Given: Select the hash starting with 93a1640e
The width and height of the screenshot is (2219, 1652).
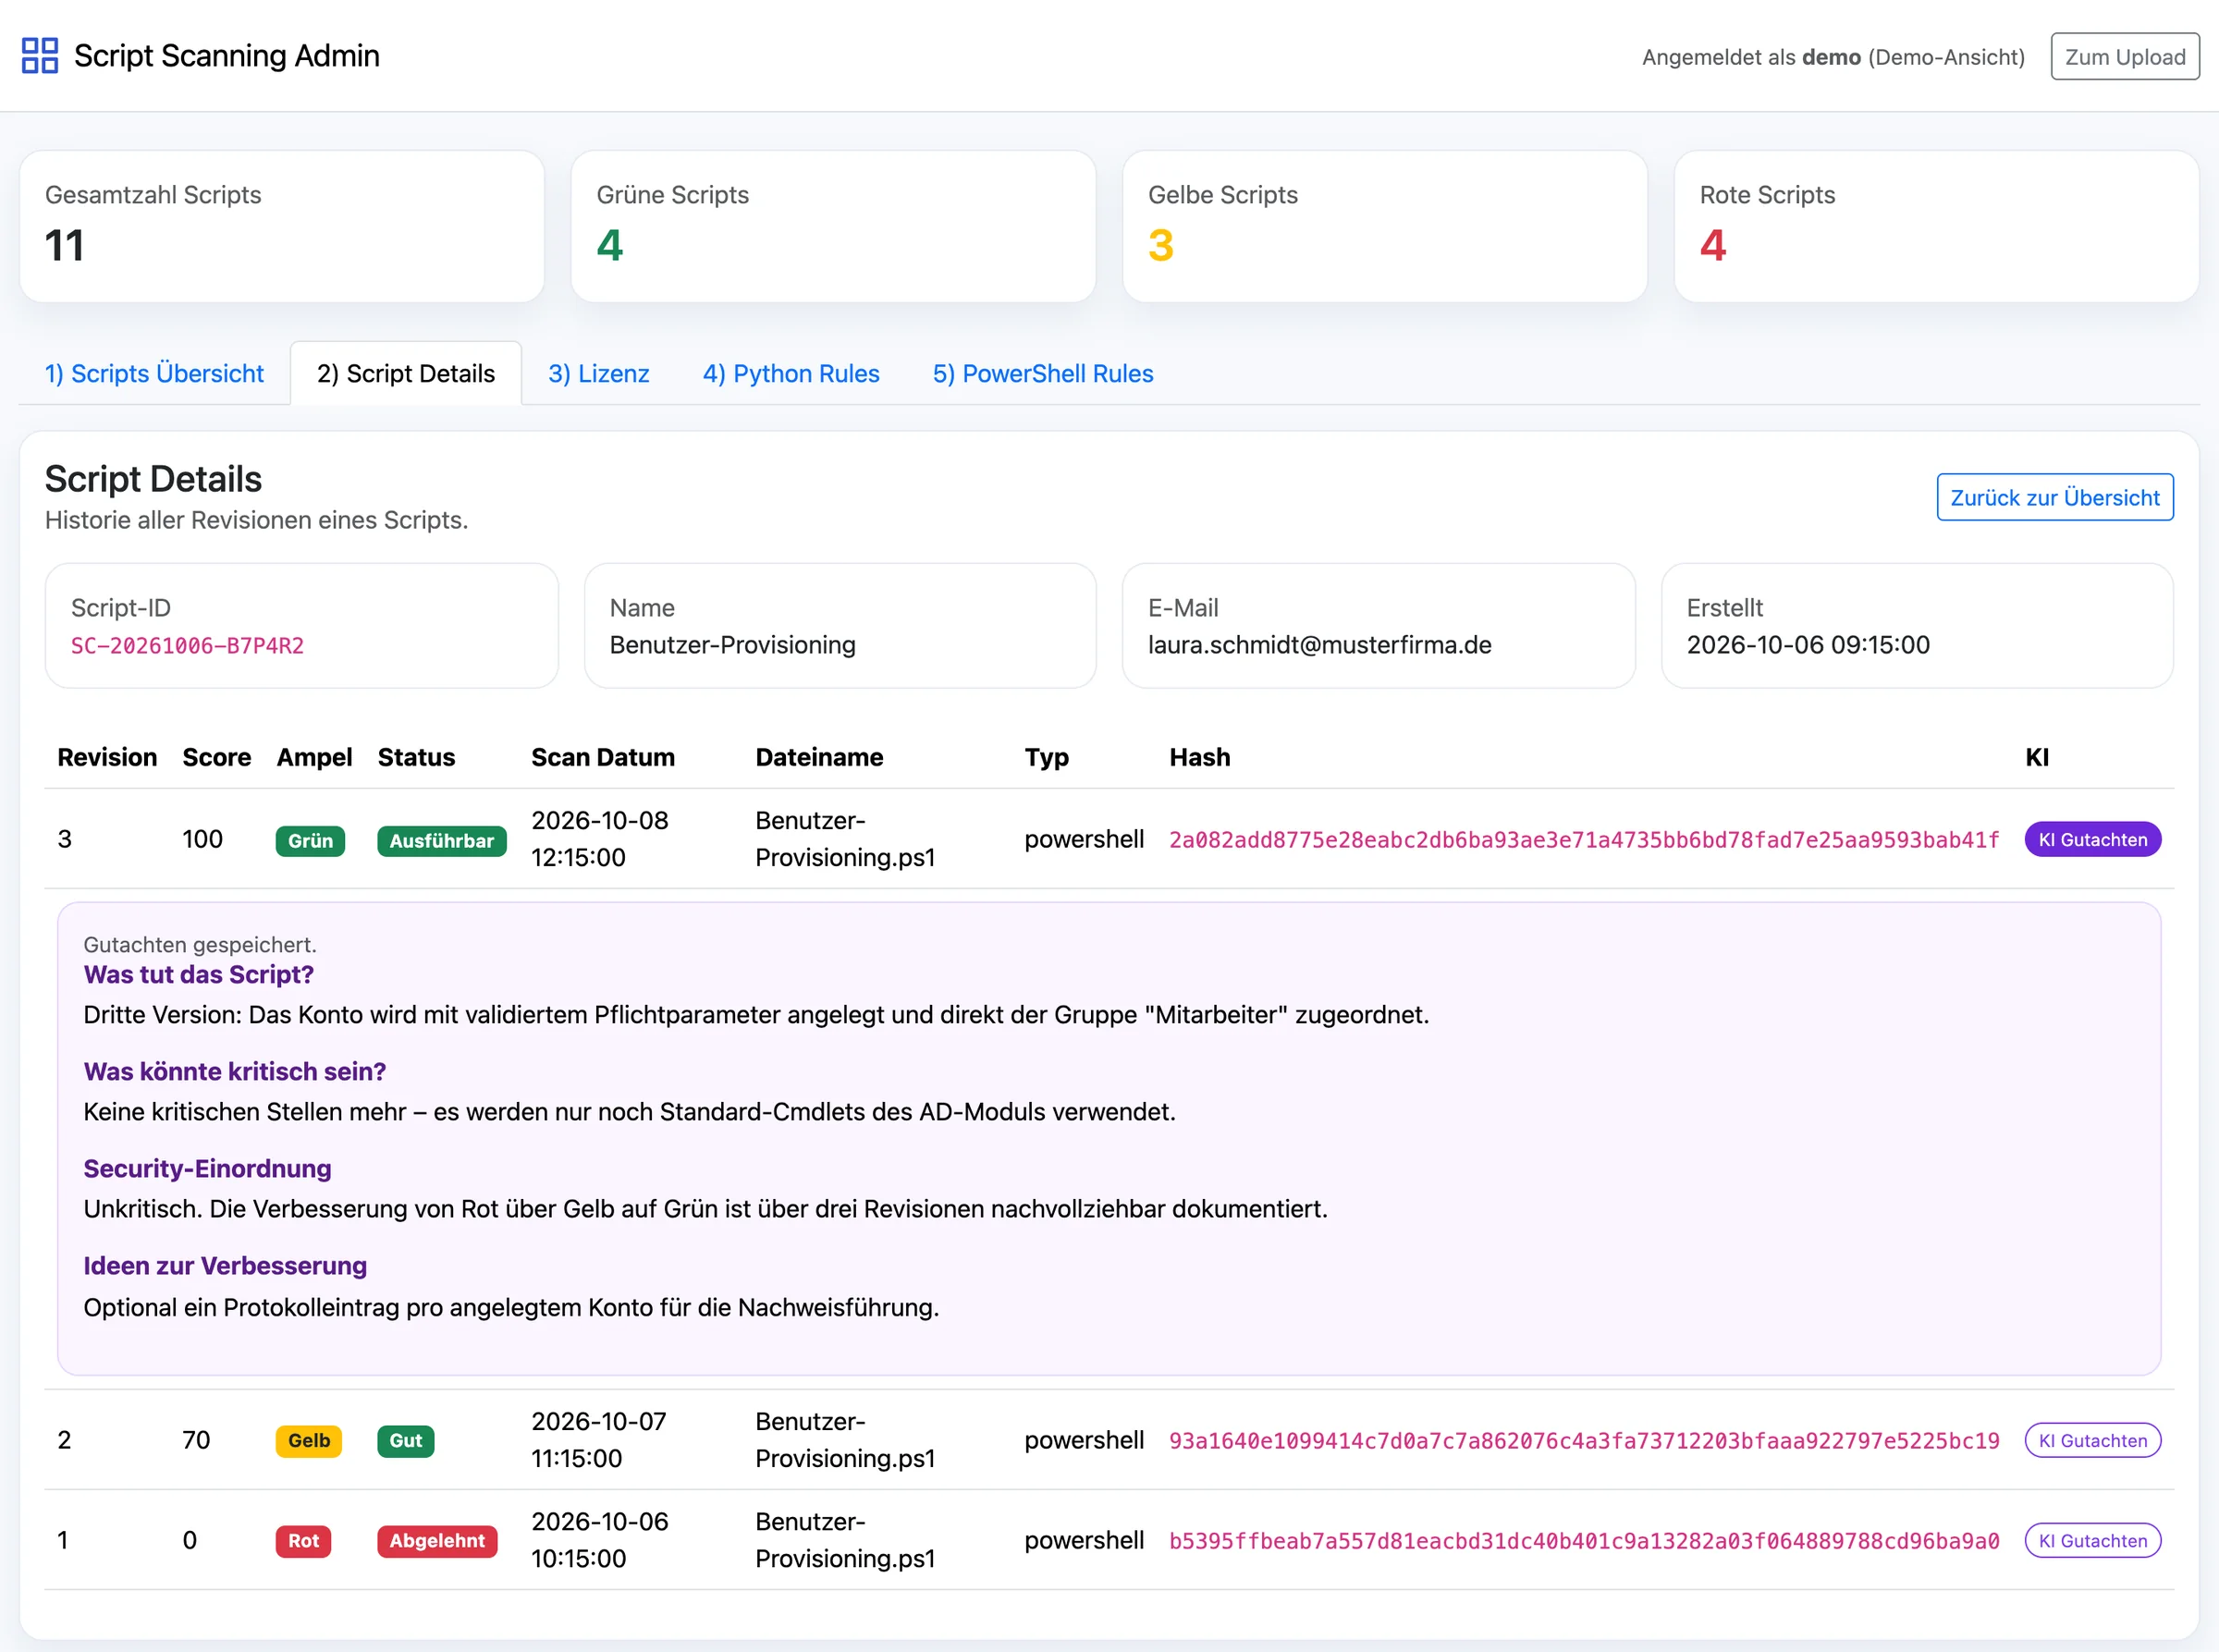Looking at the screenshot, I should [x=1584, y=1441].
